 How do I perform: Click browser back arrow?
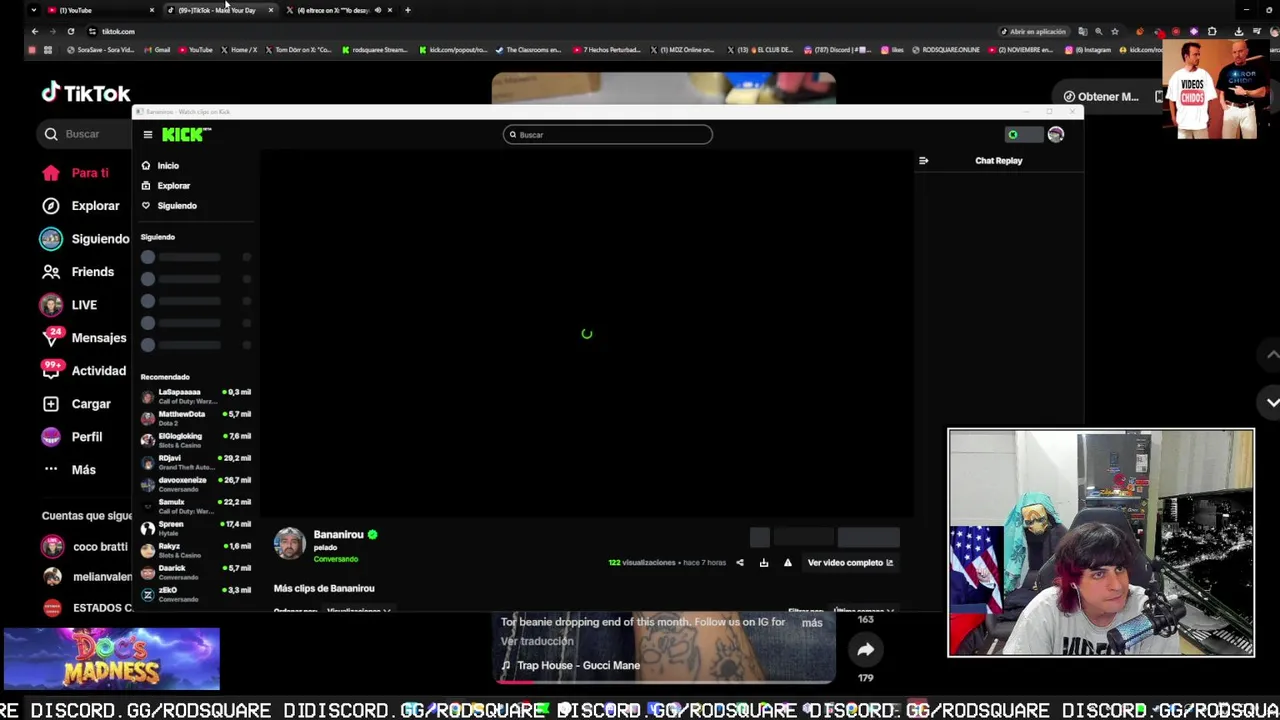click(34, 31)
